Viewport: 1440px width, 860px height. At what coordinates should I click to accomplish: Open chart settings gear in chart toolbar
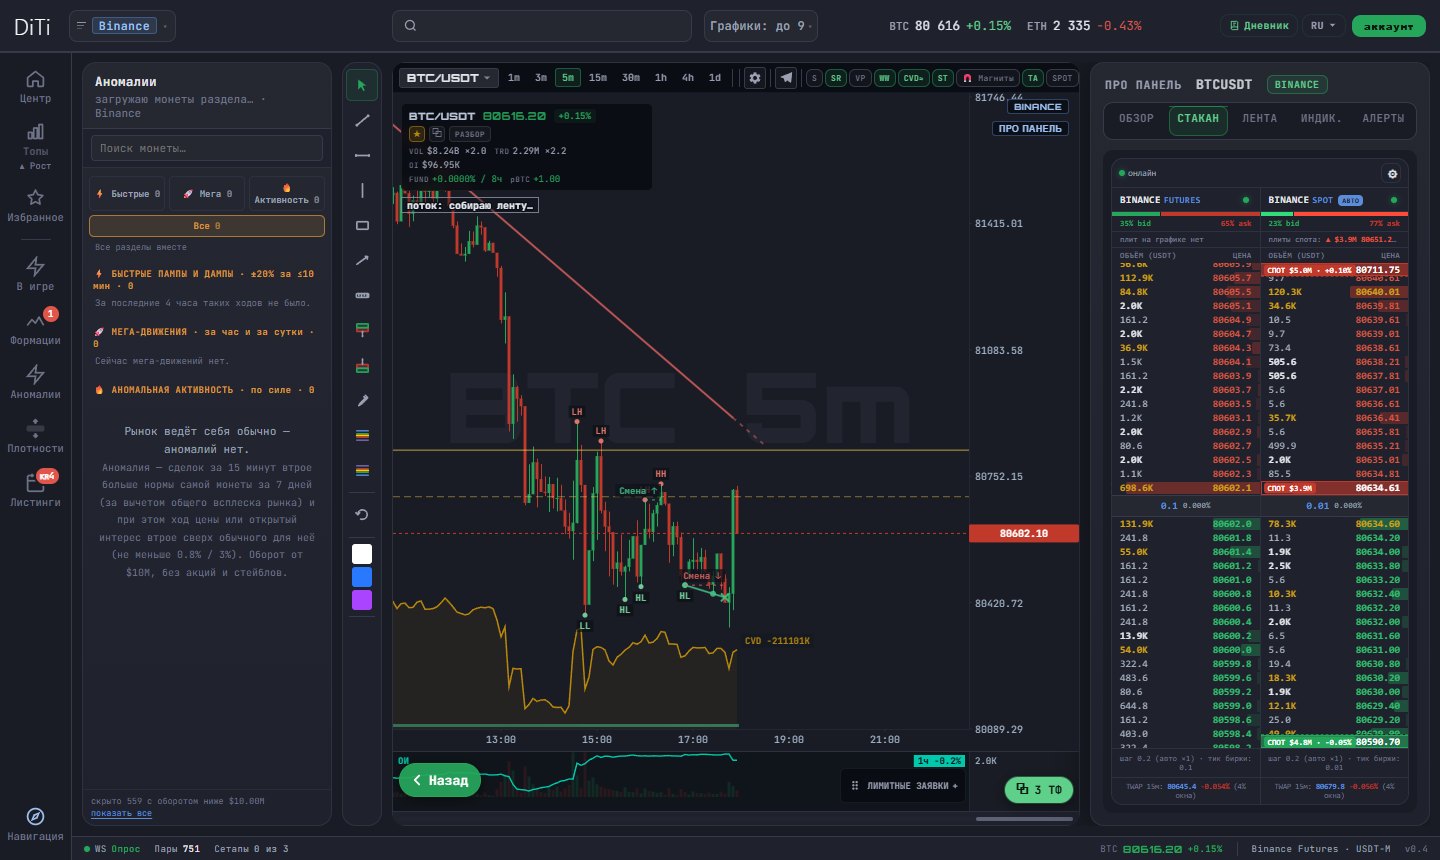point(755,78)
